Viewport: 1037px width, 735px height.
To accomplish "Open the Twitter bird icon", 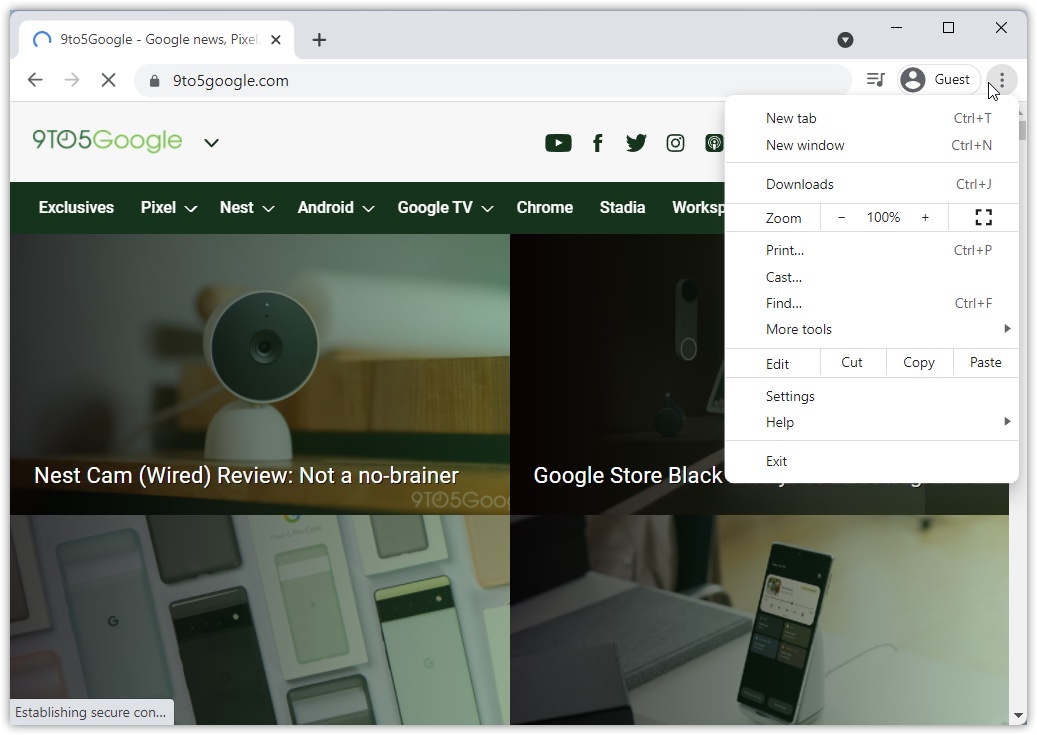I will coord(636,143).
